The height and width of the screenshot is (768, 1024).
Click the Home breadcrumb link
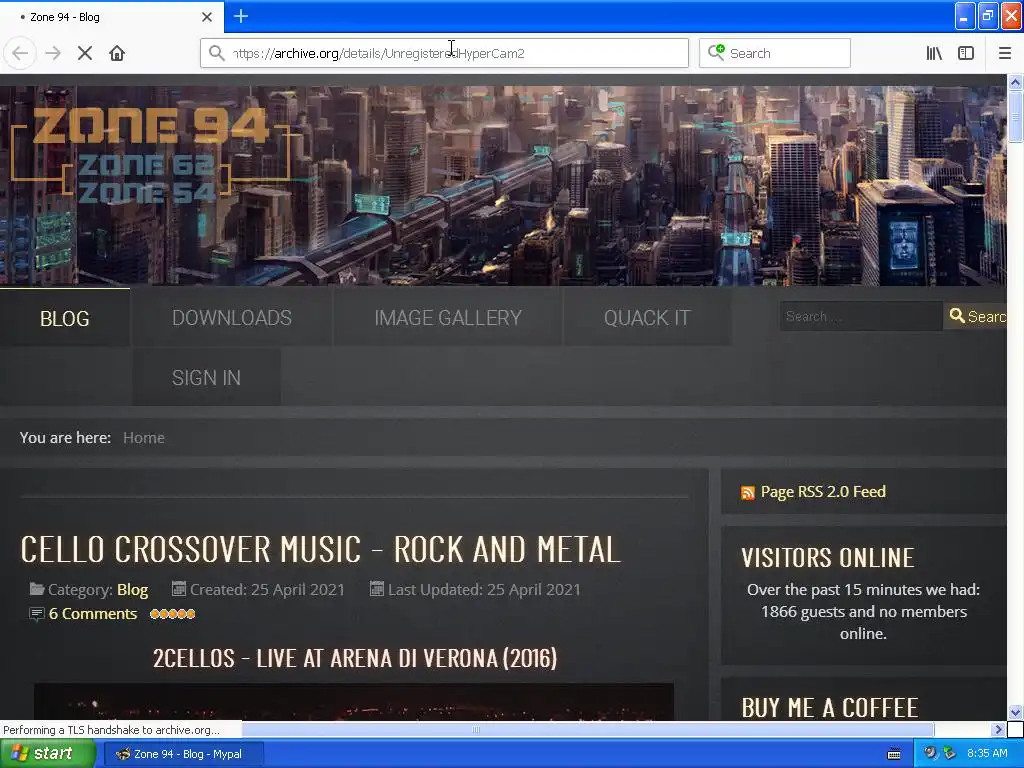tap(144, 438)
